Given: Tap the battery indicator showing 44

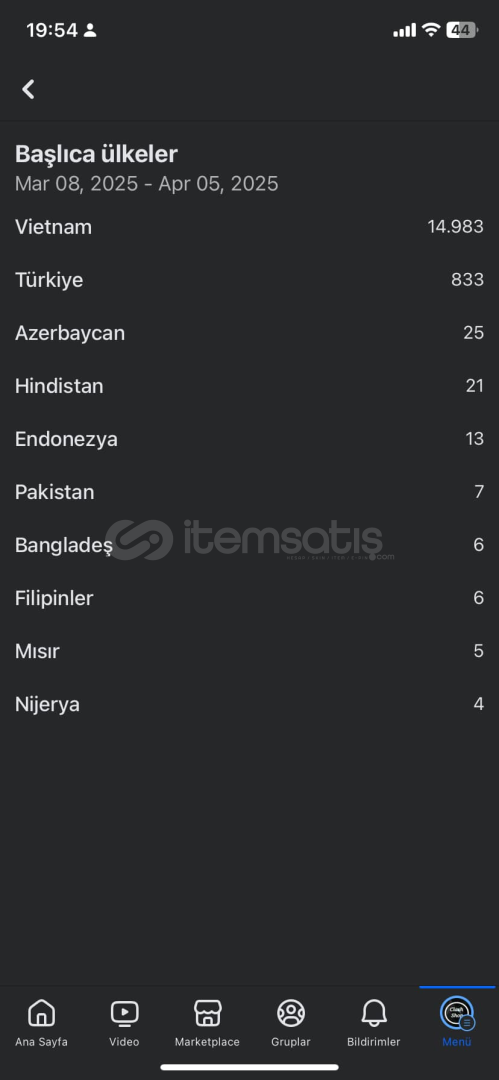Looking at the screenshot, I should pyautogui.click(x=462, y=30).
